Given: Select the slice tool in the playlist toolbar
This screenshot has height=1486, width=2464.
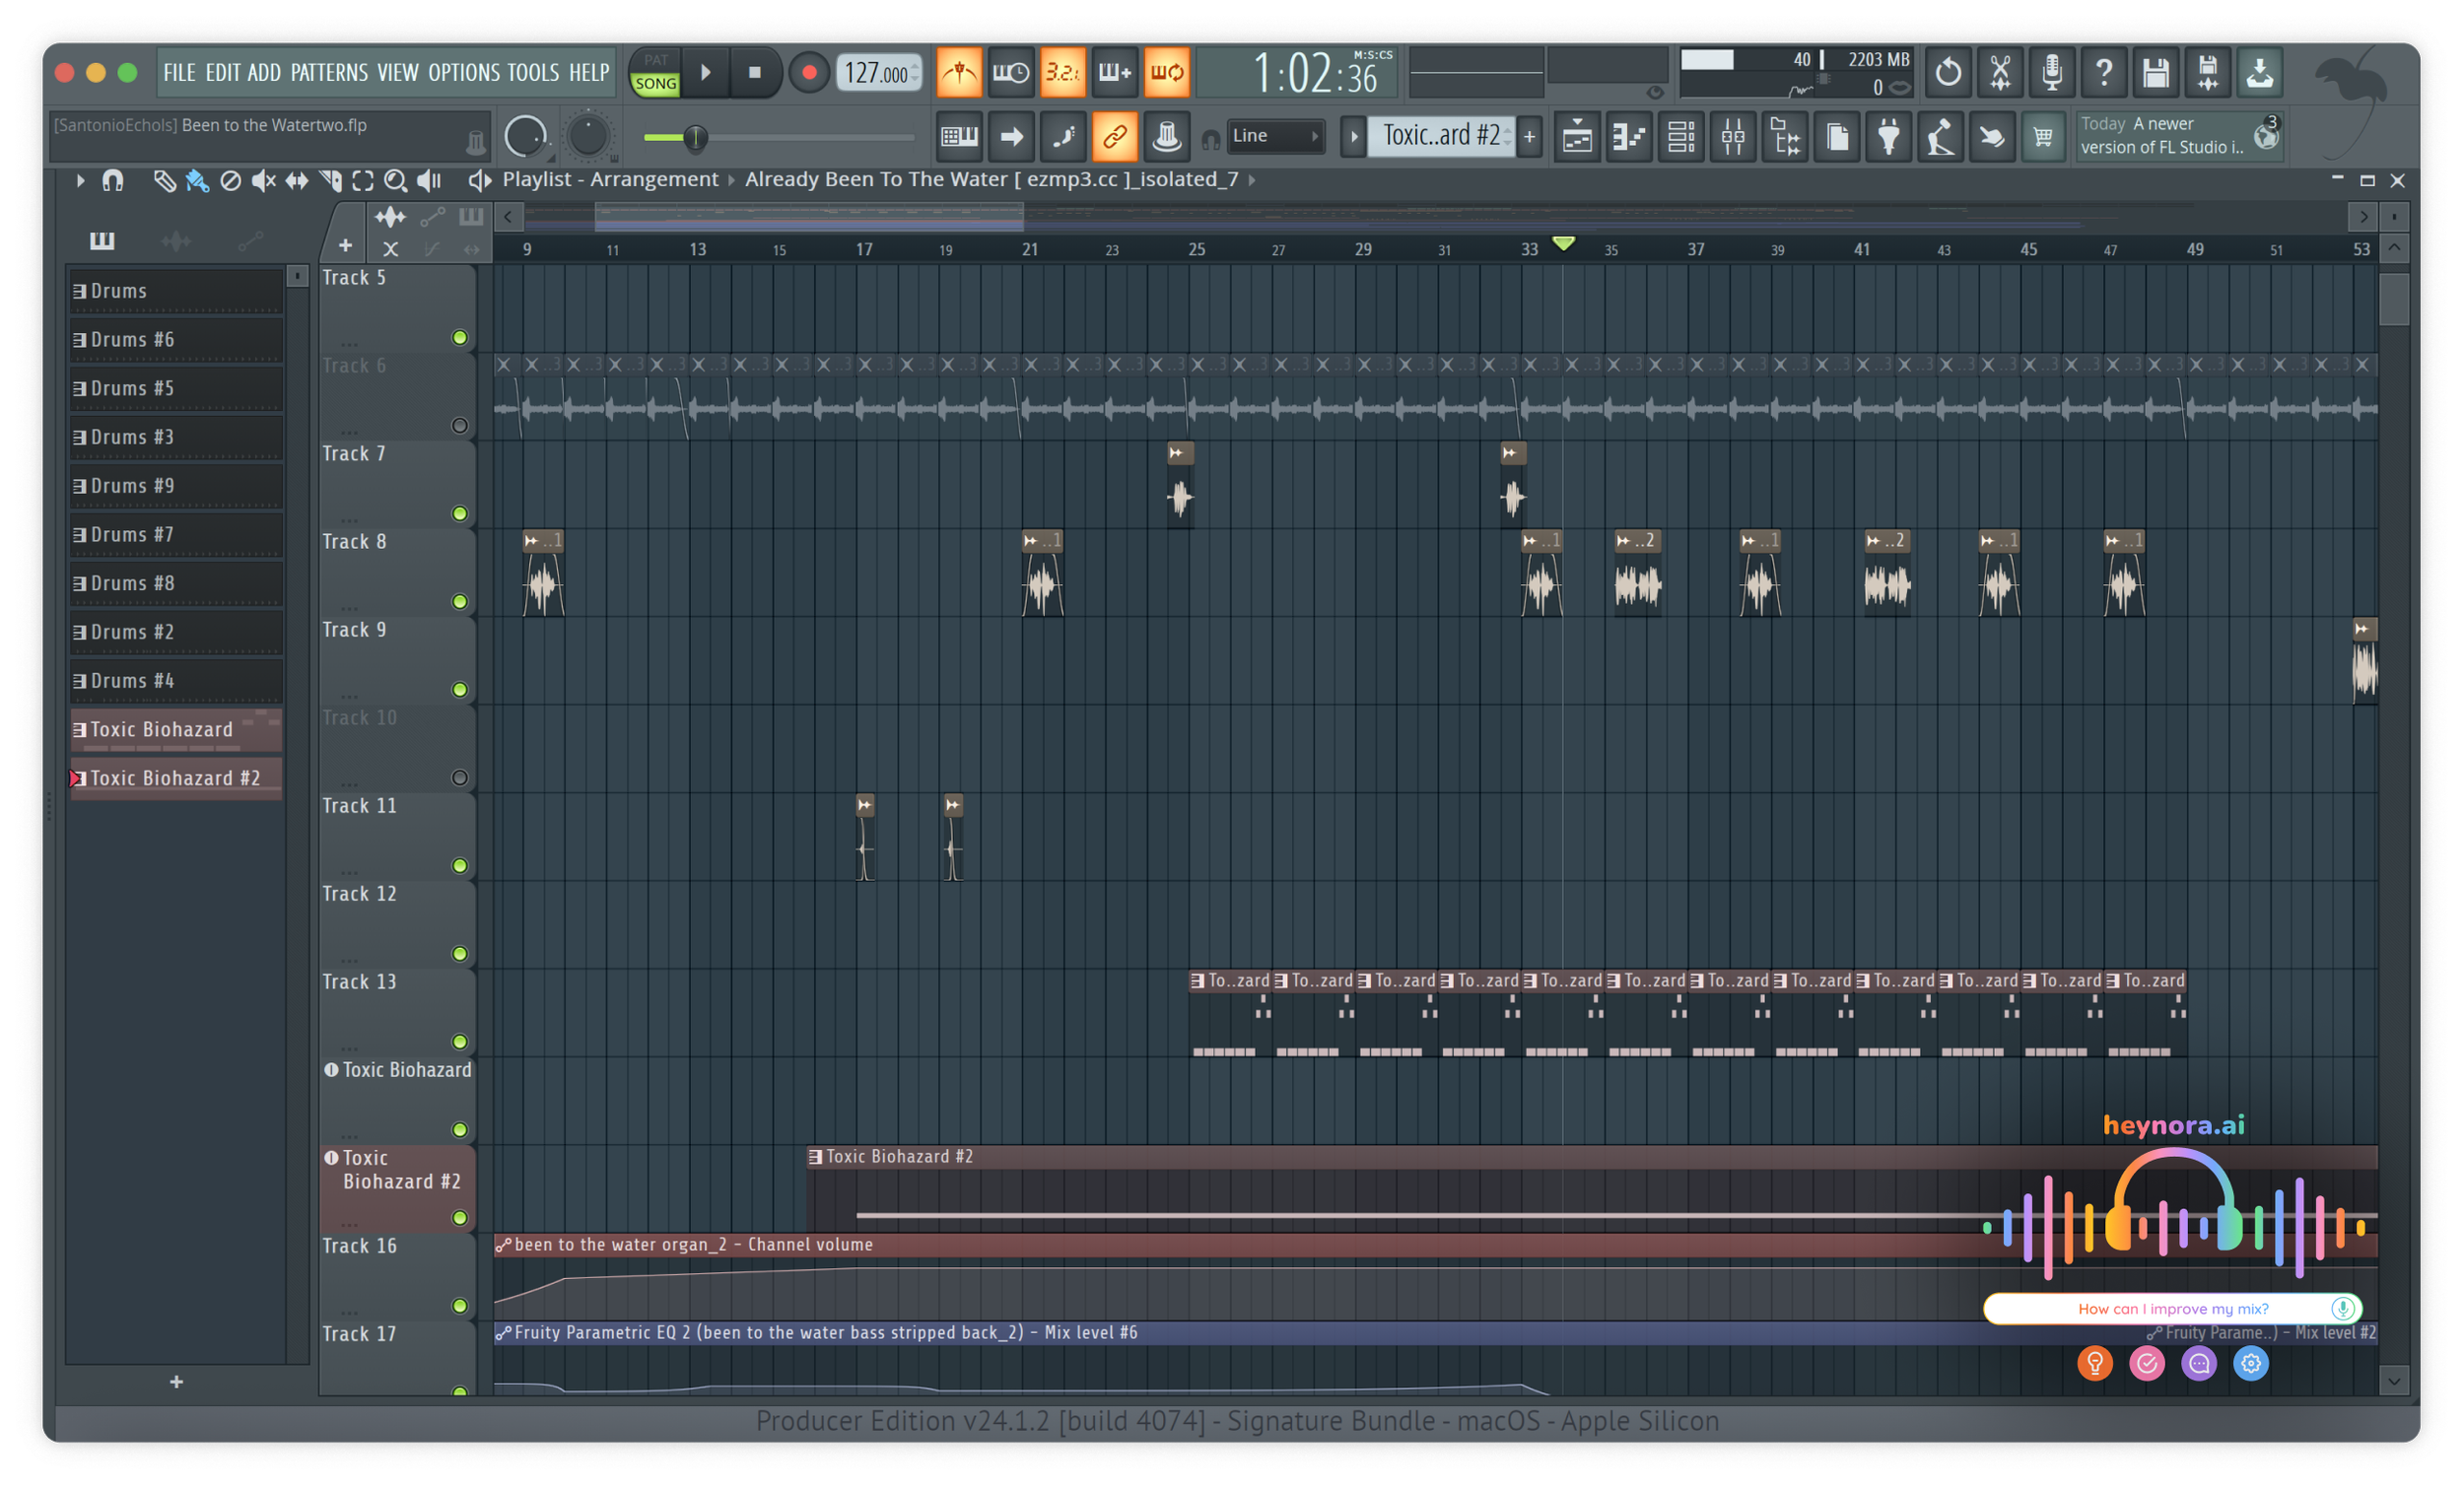Looking at the screenshot, I should point(330,181).
